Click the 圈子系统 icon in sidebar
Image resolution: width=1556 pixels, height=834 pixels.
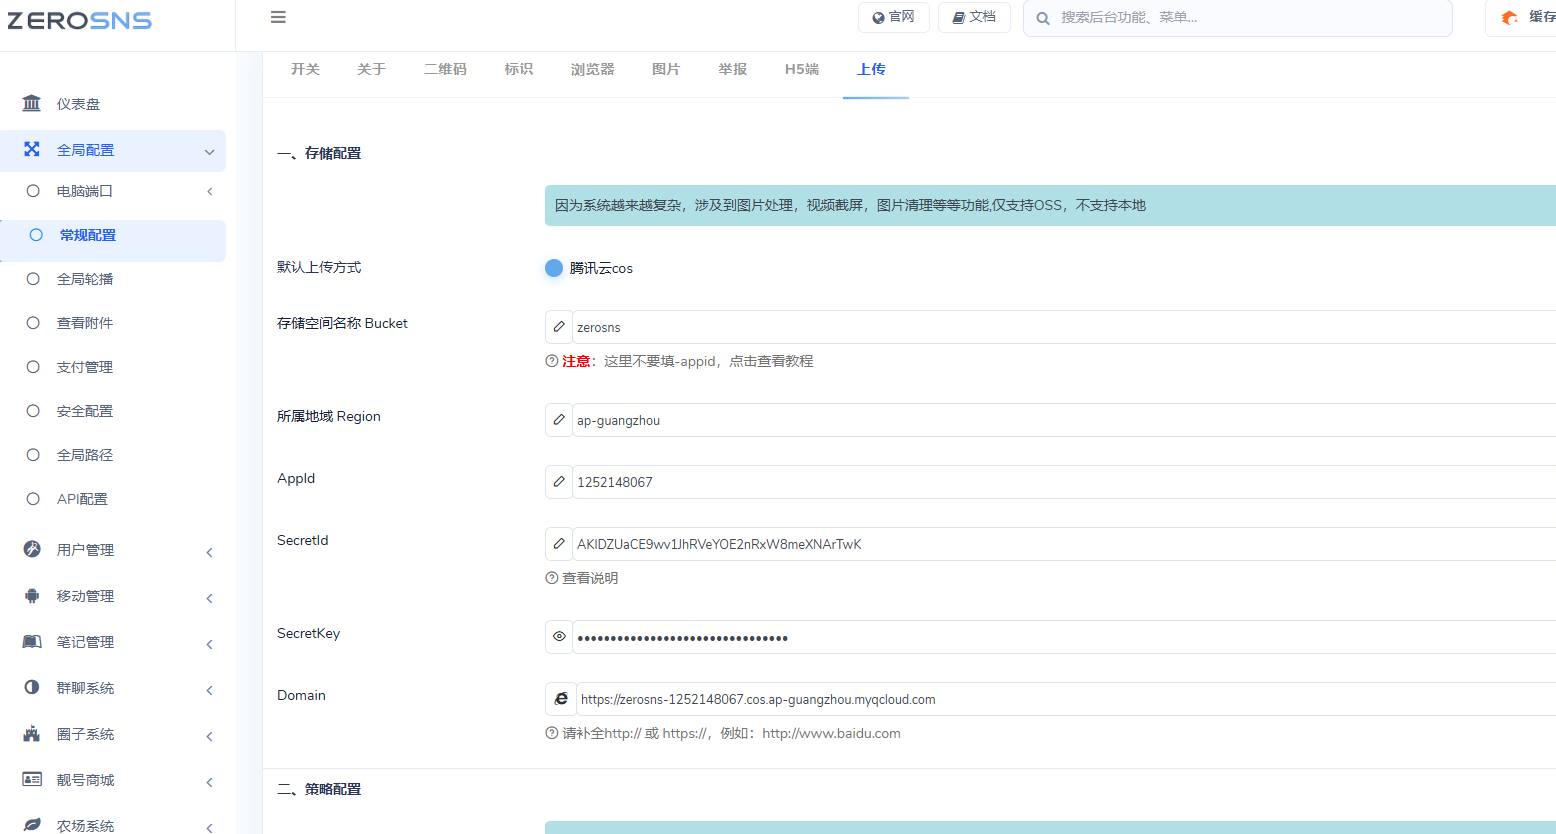tap(32, 734)
